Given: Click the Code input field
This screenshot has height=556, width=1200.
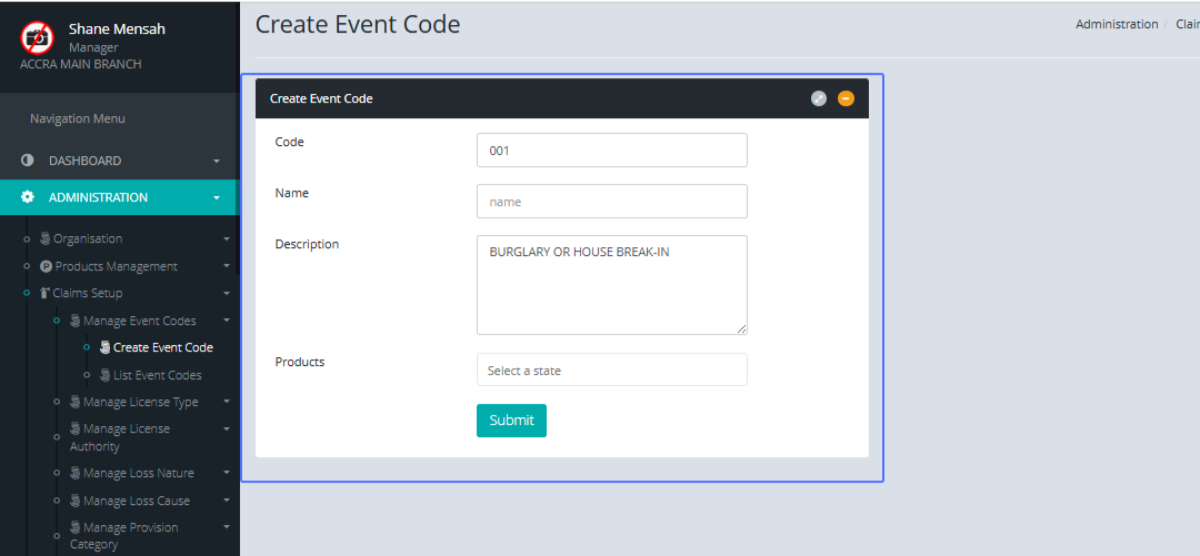Looking at the screenshot, I should 611,150.
